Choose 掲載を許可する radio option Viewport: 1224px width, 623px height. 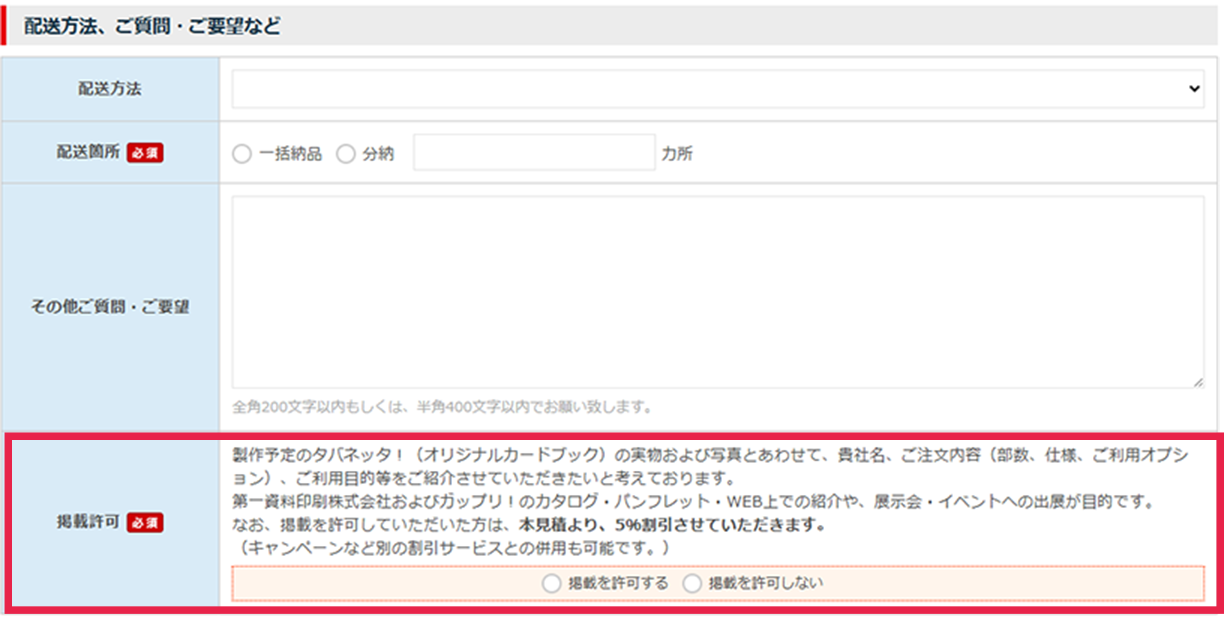551,584
